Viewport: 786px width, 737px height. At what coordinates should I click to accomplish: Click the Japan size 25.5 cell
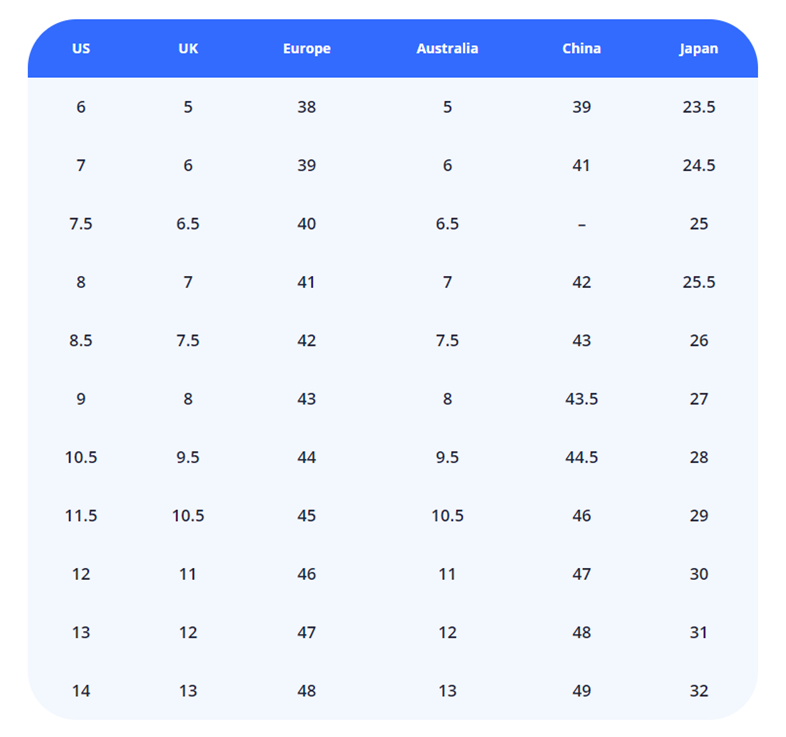pyautogui.click(x=698, y=282)
